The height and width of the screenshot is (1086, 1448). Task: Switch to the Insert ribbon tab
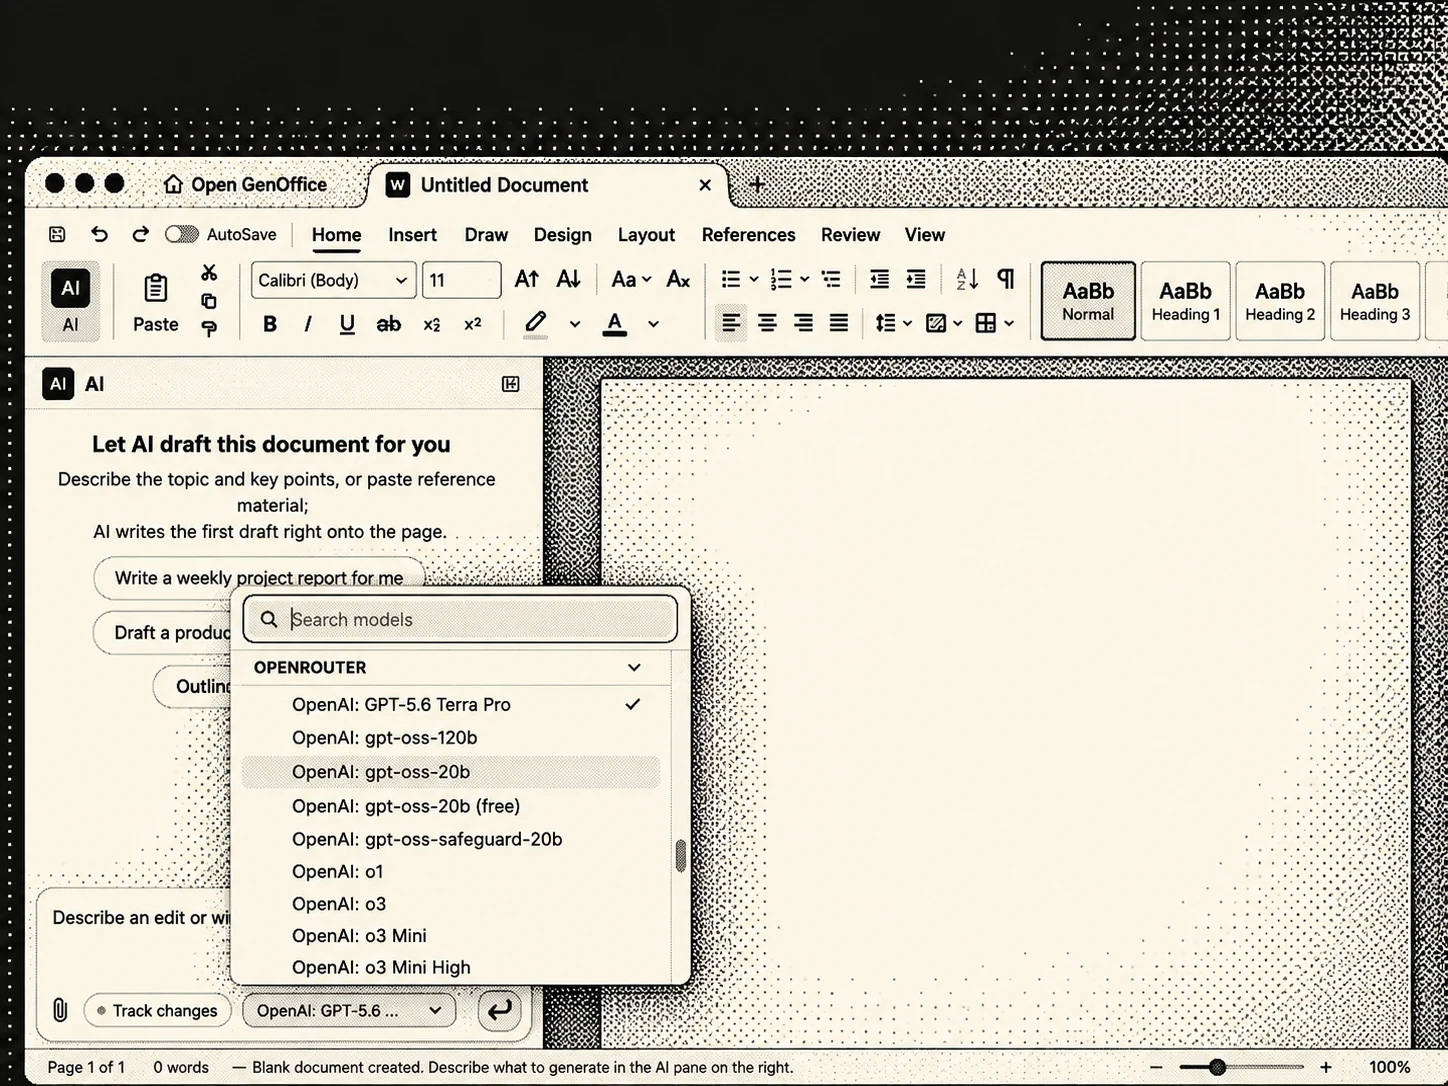pyautogui.click(x=412, y=235)
